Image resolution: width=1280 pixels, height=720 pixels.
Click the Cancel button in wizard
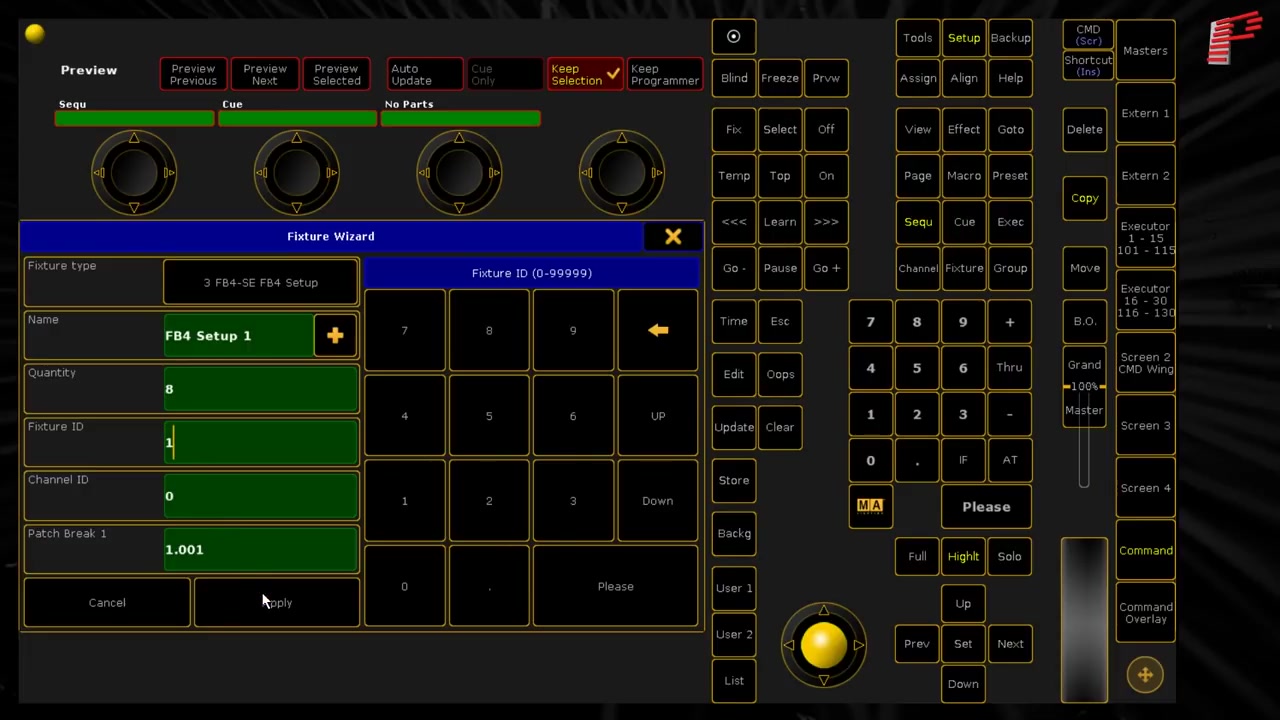coord(107,603)
